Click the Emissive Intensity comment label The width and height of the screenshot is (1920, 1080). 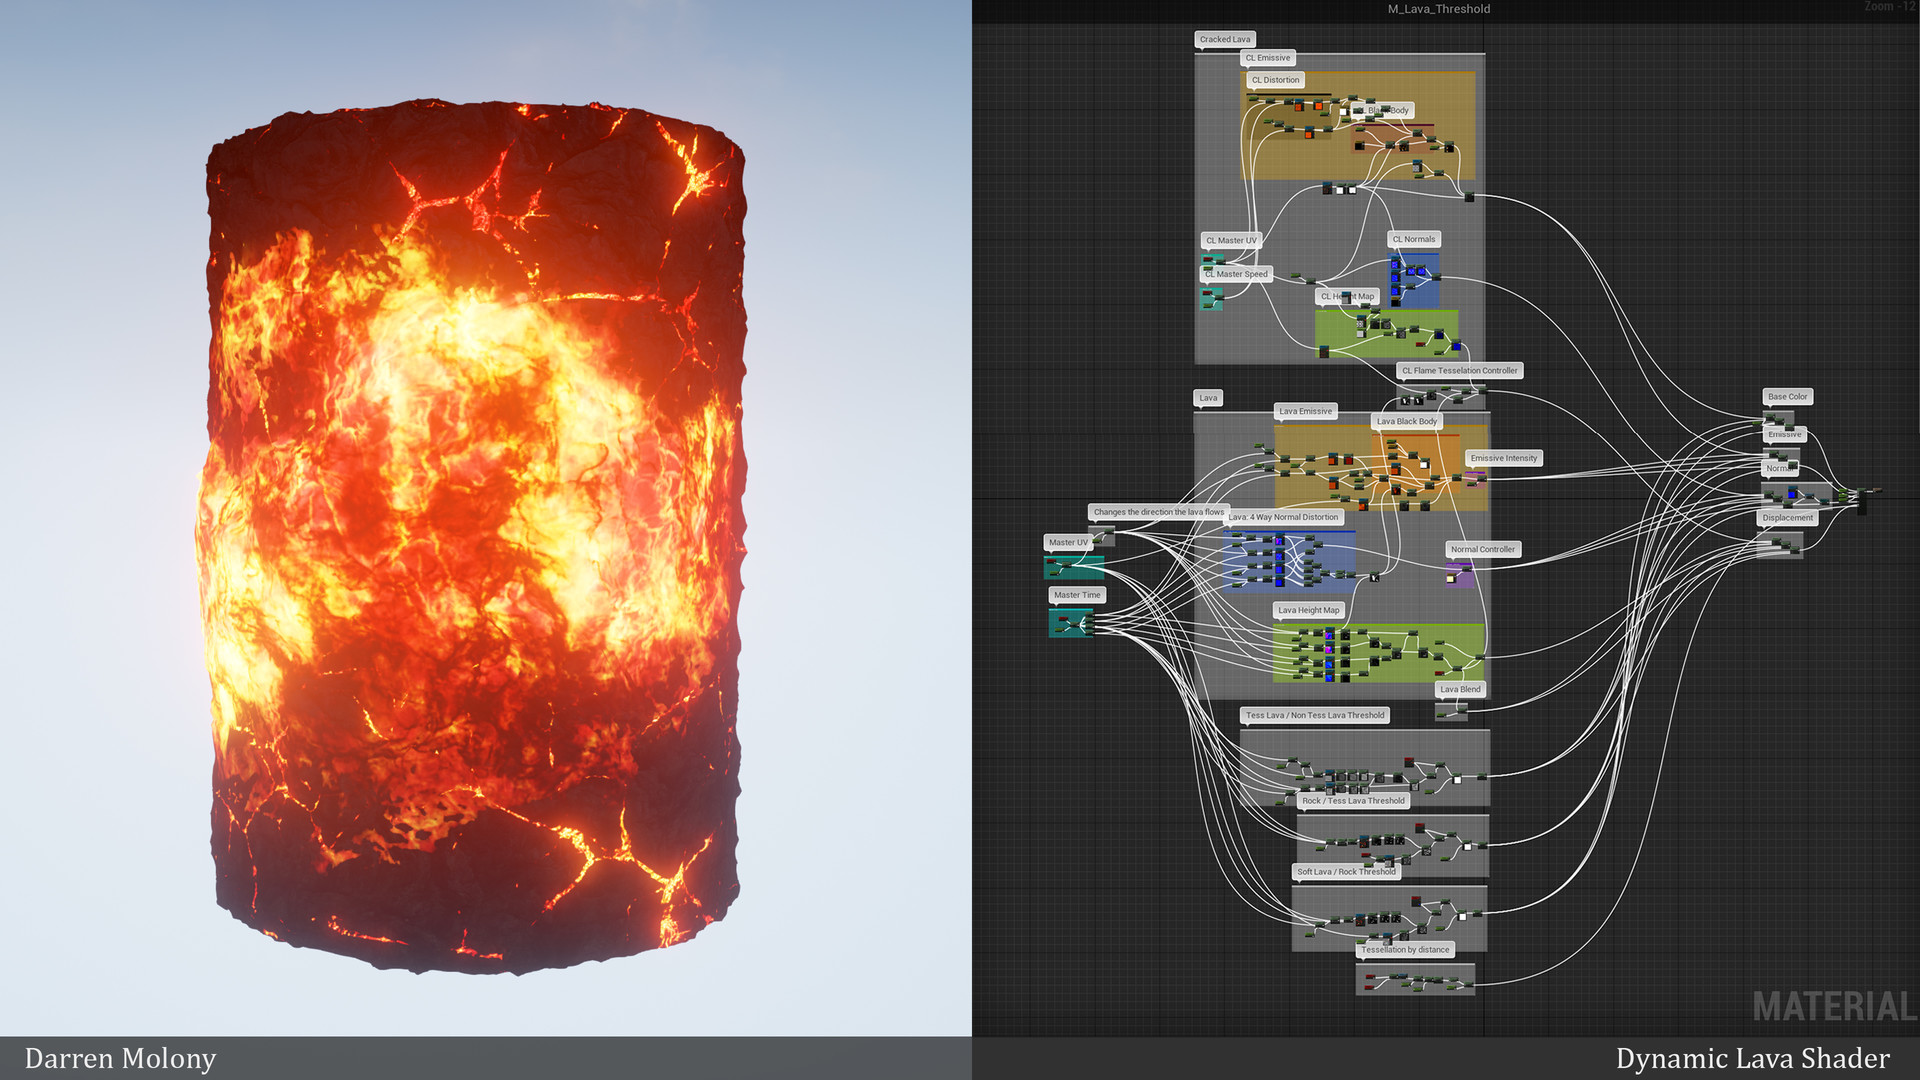click(1503, 458)
